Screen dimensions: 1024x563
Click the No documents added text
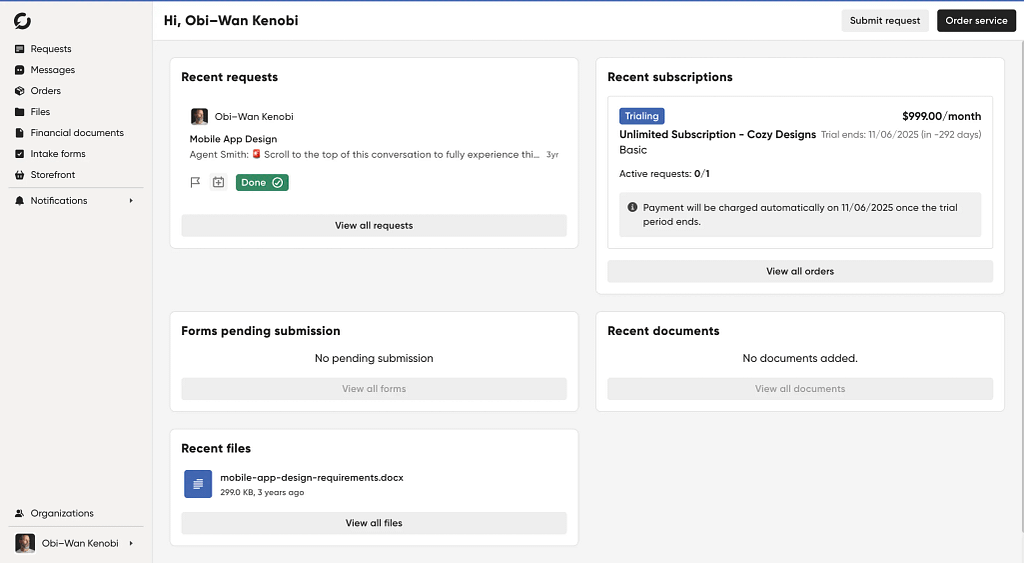coord(800,358)
